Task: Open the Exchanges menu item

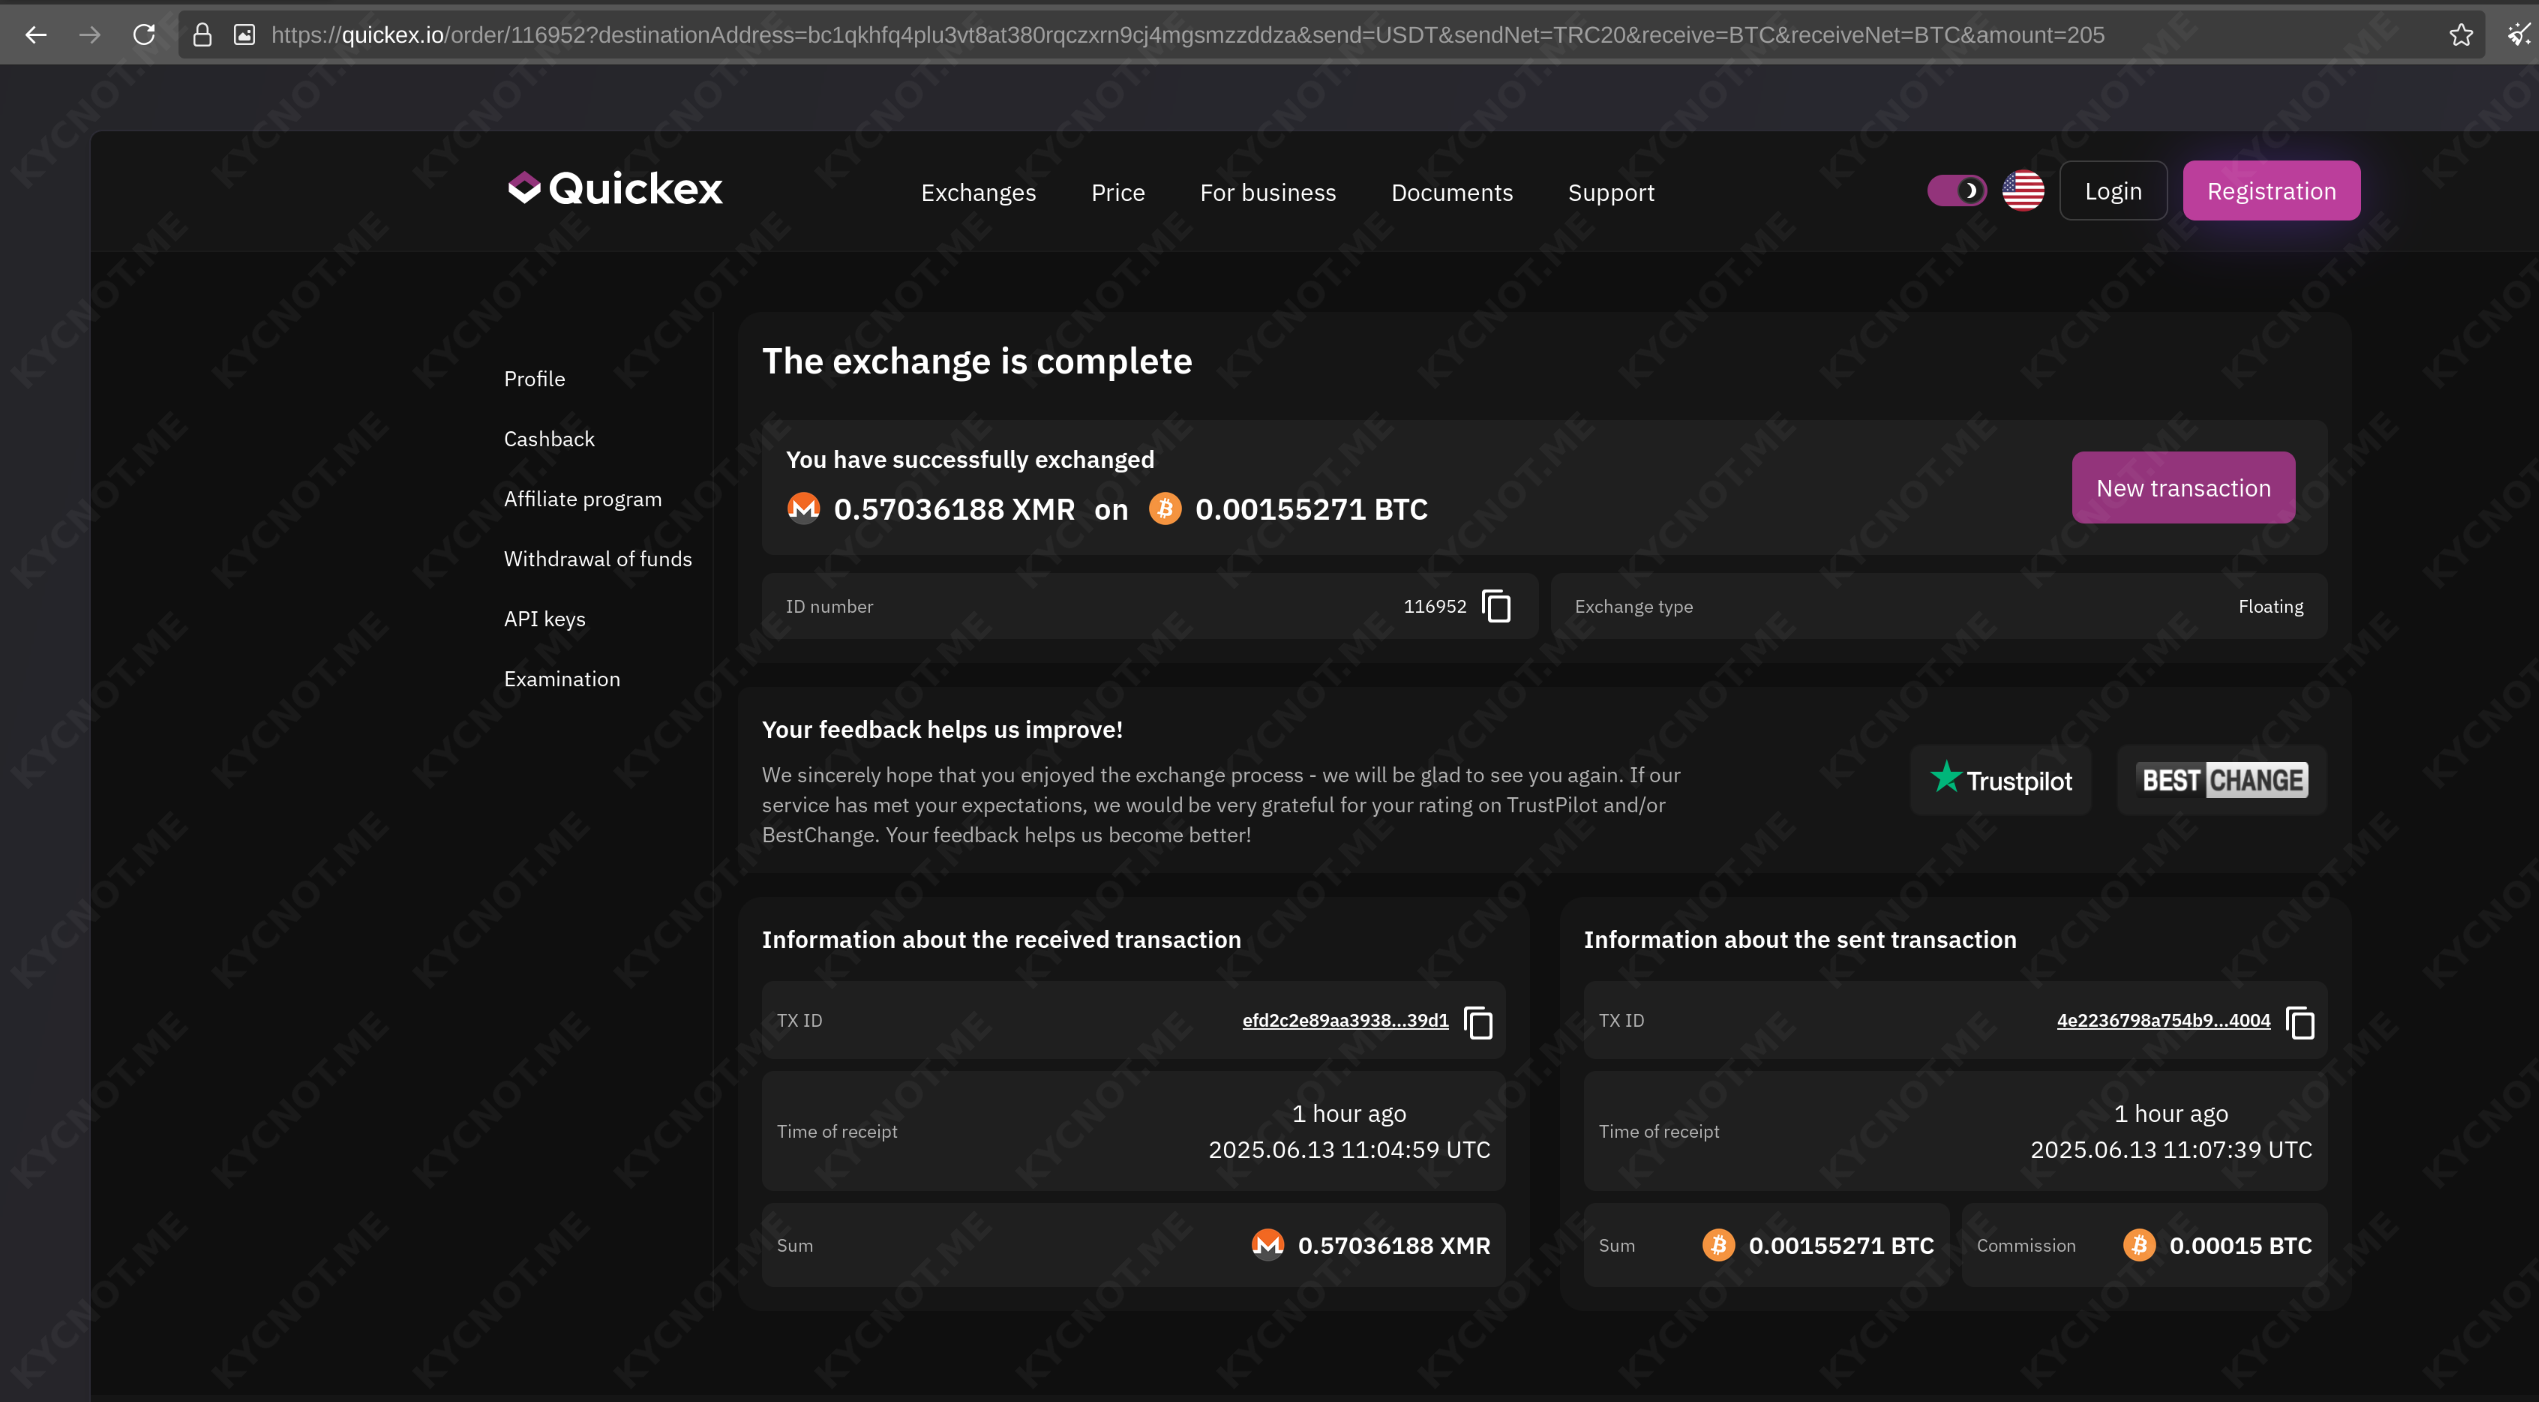Action: [x=978, y=192]
